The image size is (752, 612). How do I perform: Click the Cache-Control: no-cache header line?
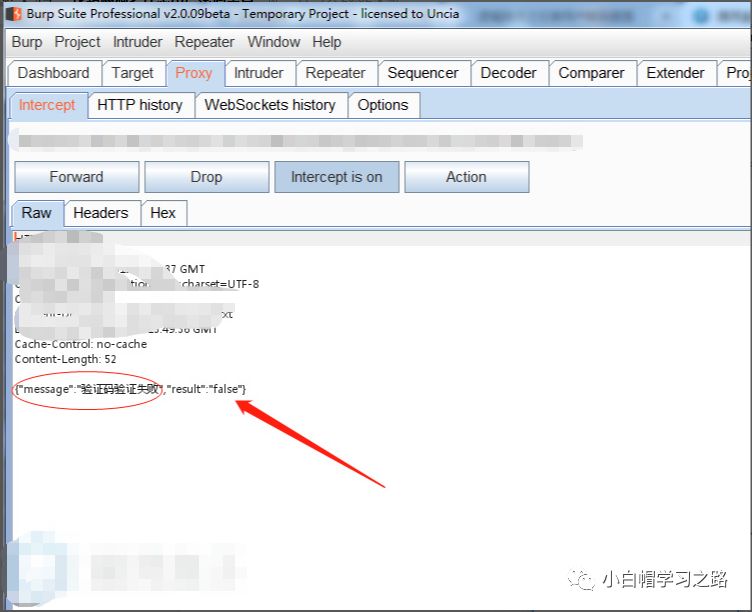click(81, 344)
